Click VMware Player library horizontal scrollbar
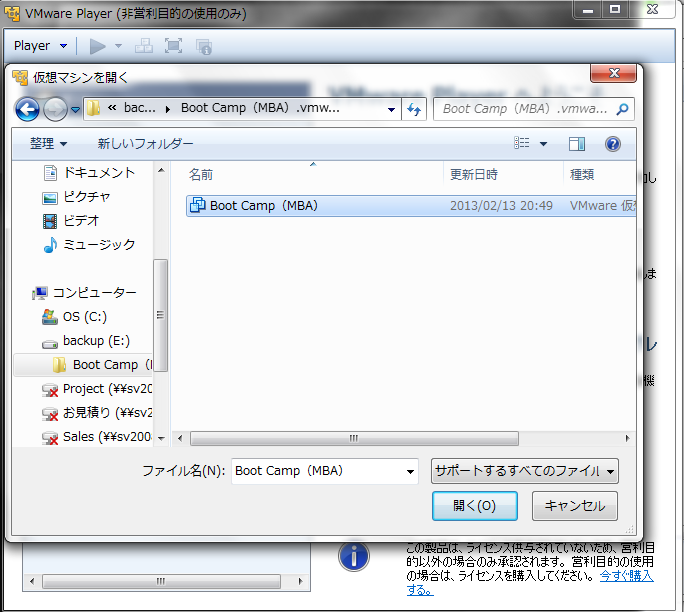This screenshot has width=684, height=612. click(161, 581)
